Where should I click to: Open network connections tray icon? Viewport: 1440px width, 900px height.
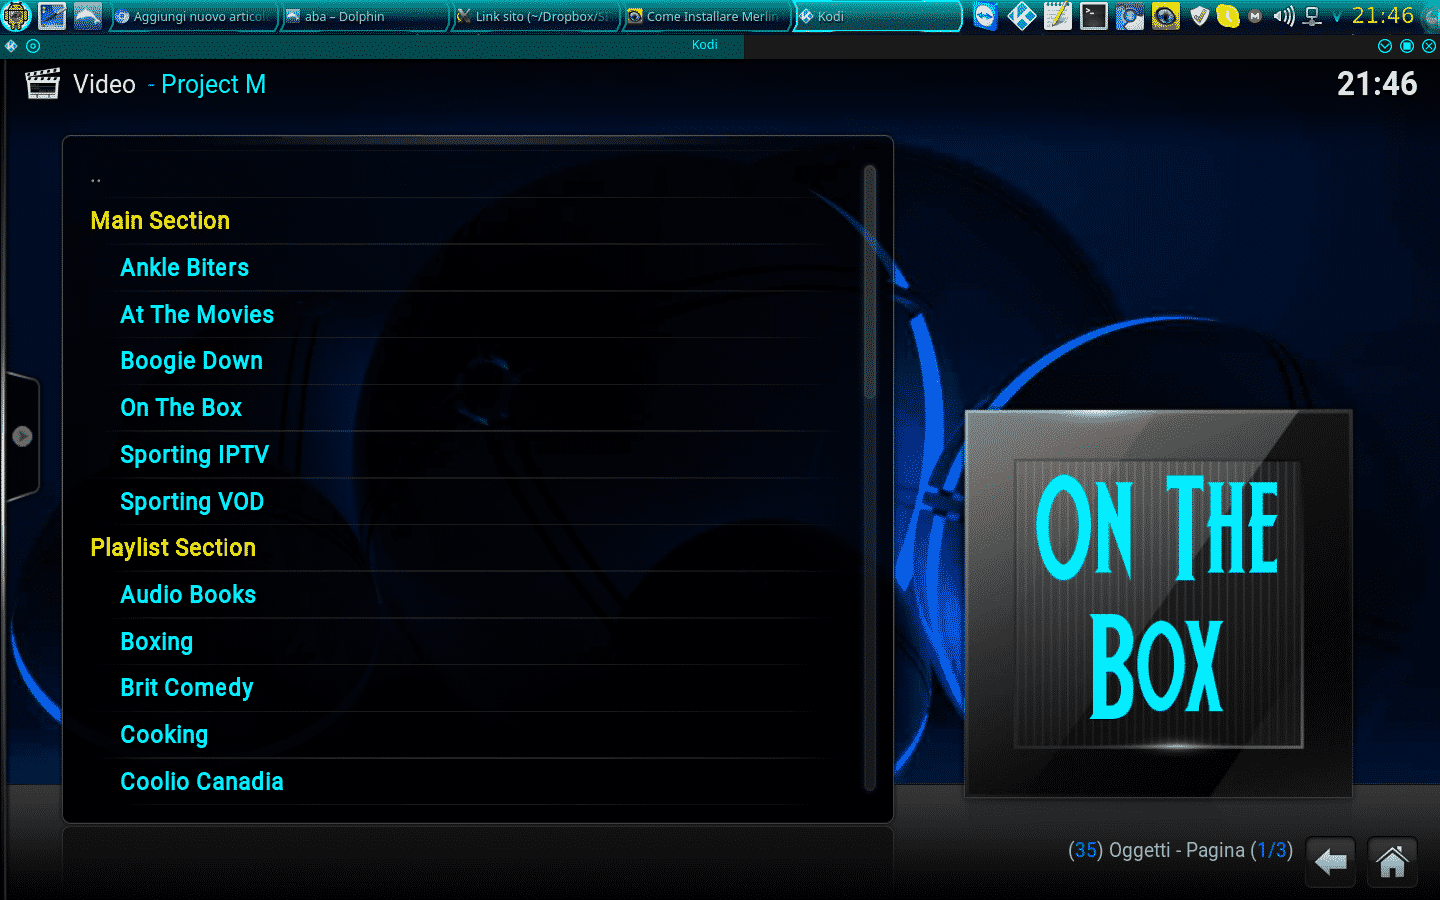(x=1313, y=16)
